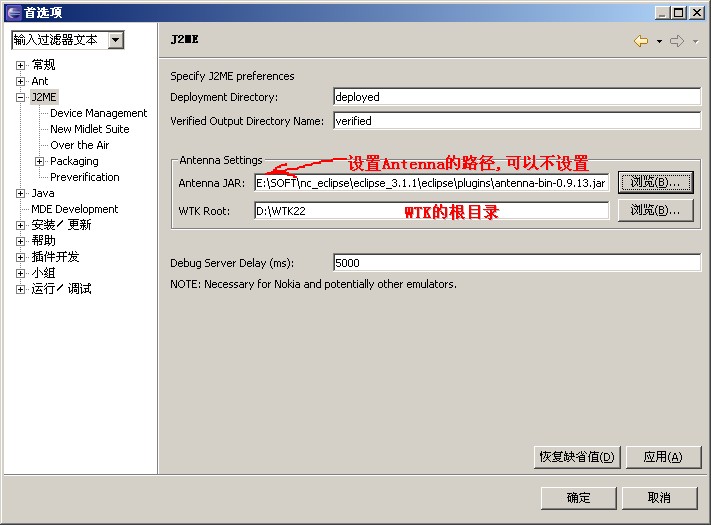Click the back navigation arrow icon
This screenshot has width=711, height=525.
[x=641, y=41]
